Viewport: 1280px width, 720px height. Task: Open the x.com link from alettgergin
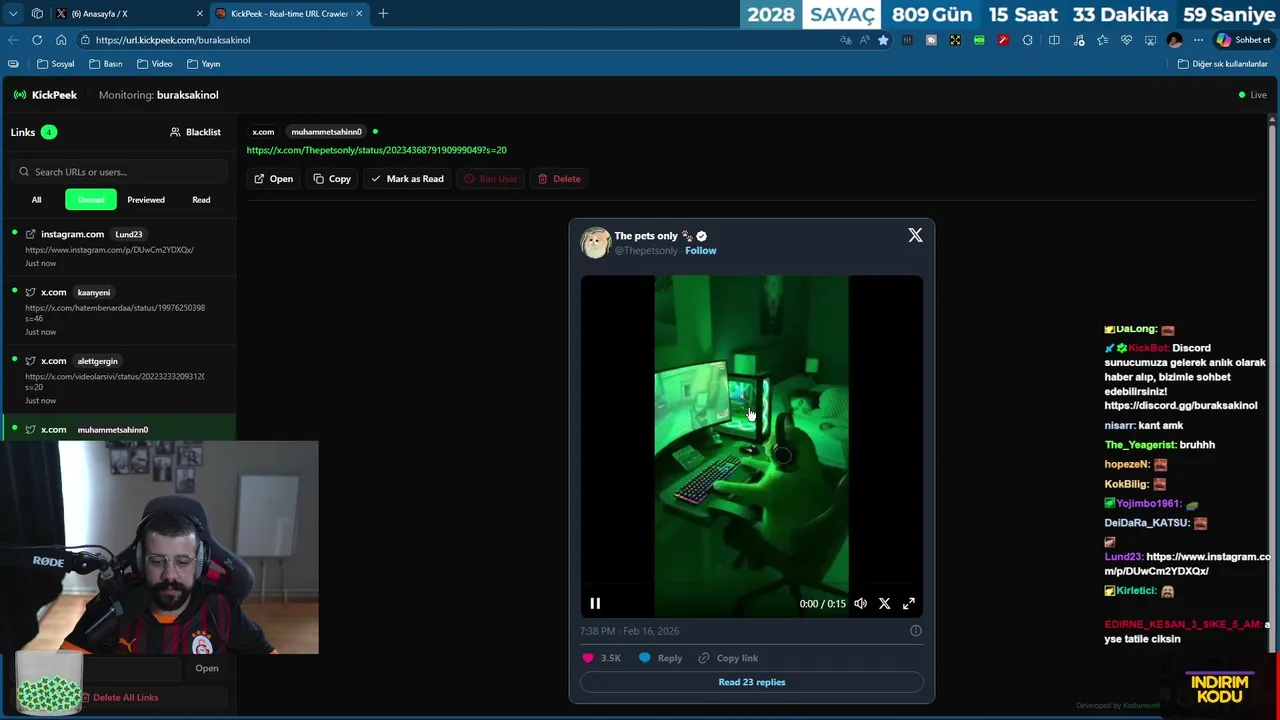point(119,380)
